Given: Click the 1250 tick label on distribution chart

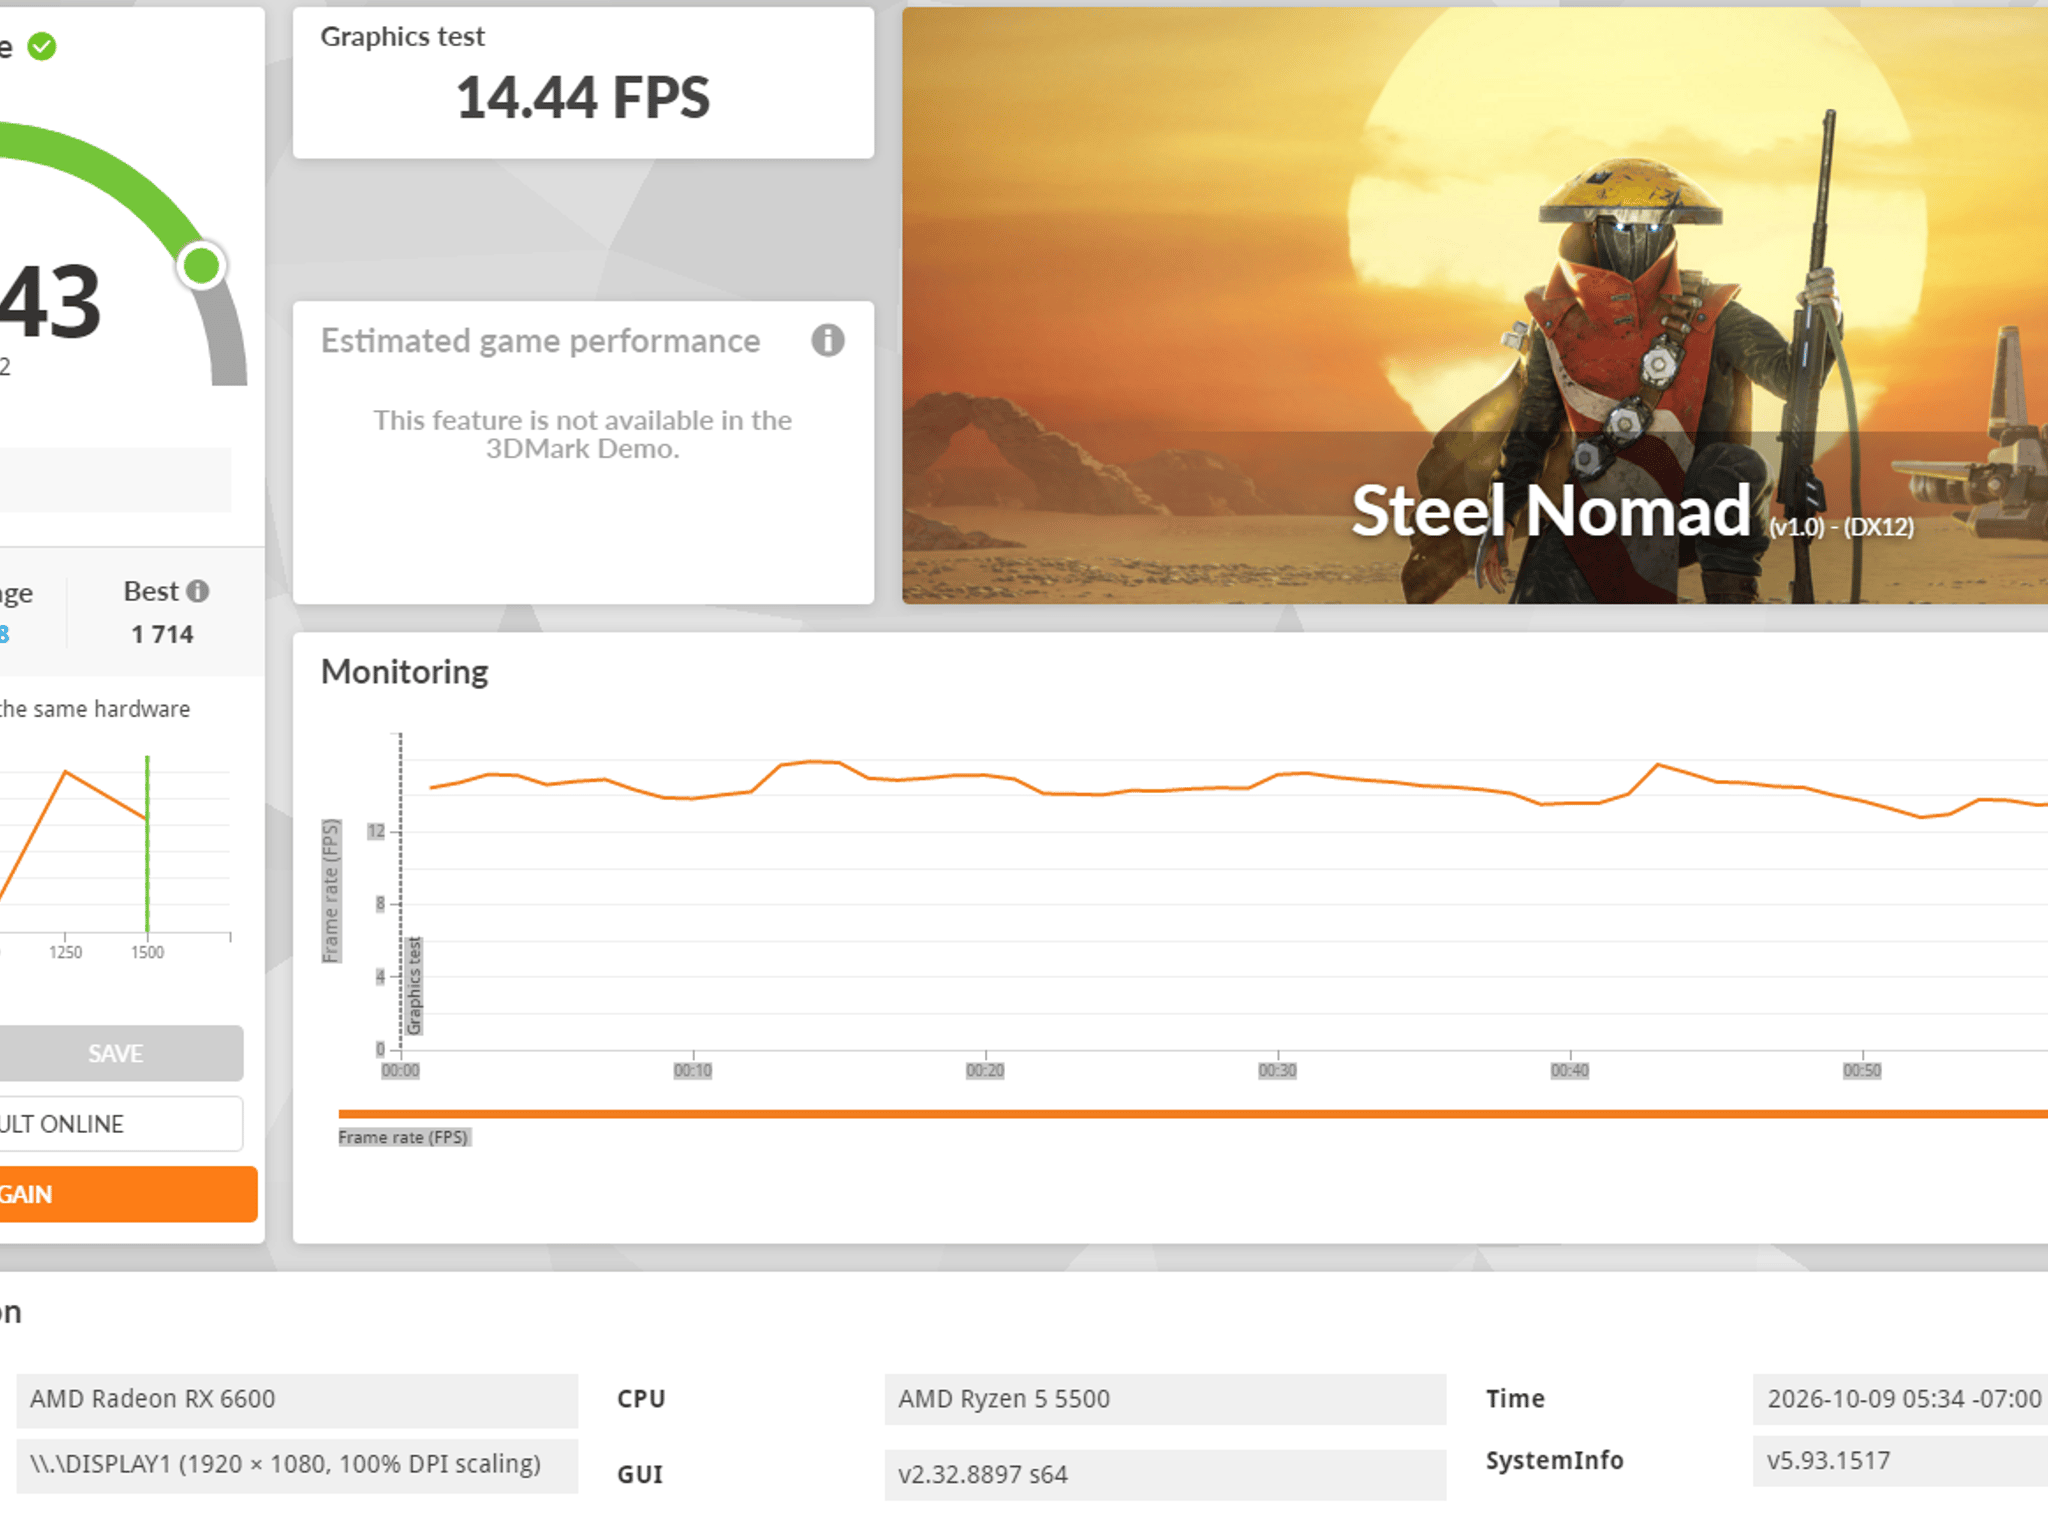Looking at the screenshot, I should (65, 953).
